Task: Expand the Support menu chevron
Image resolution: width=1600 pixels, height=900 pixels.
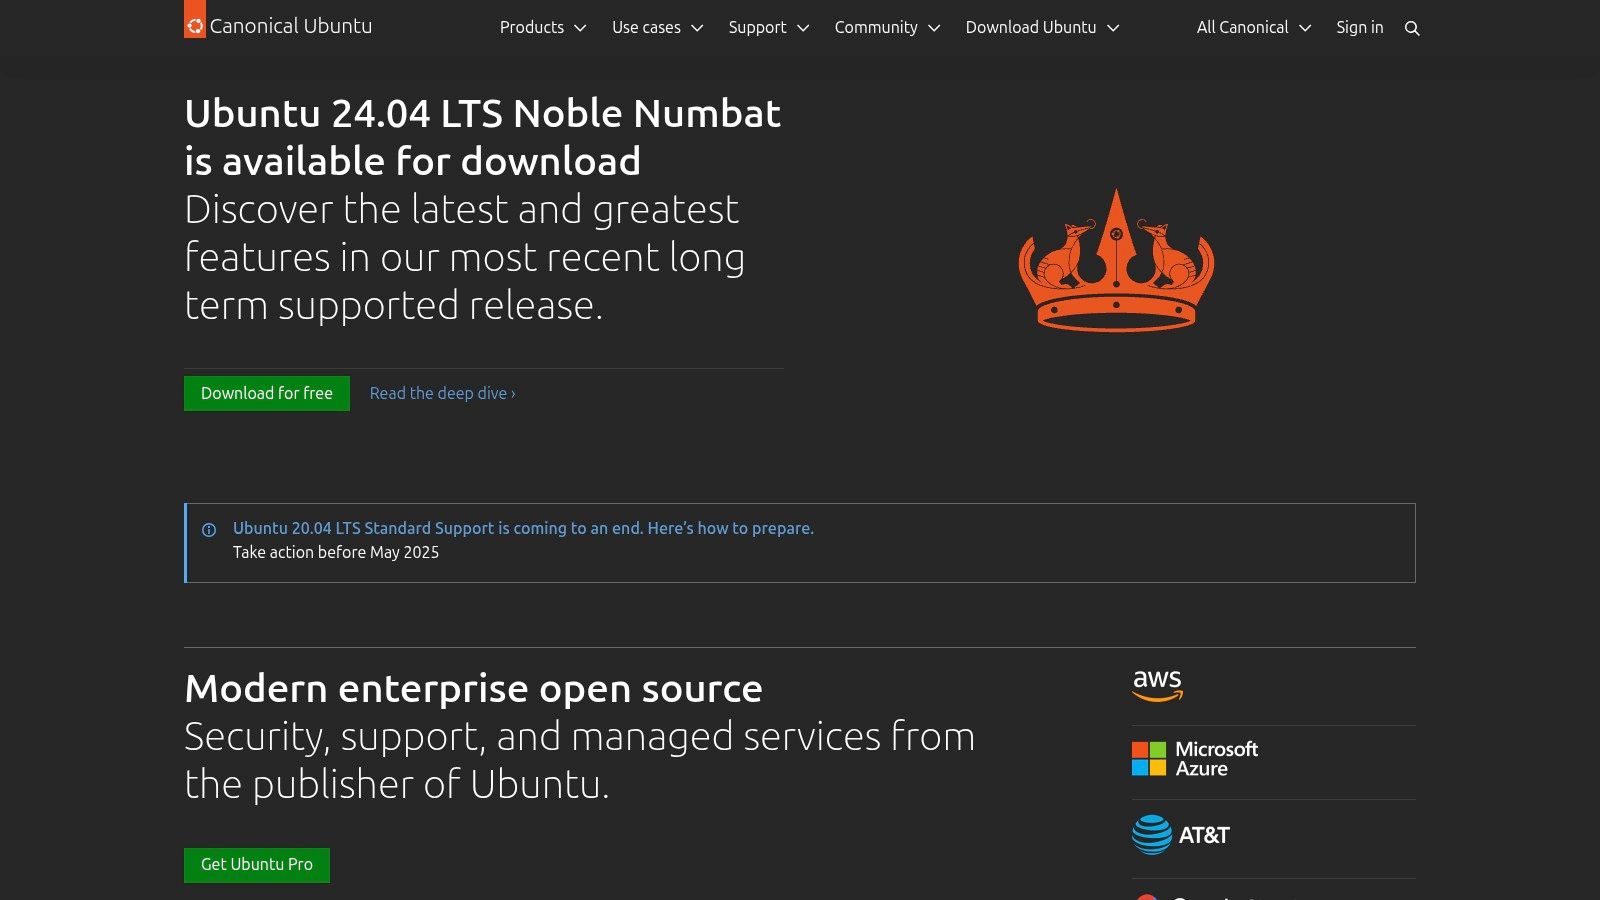Action: coord(803,28)
